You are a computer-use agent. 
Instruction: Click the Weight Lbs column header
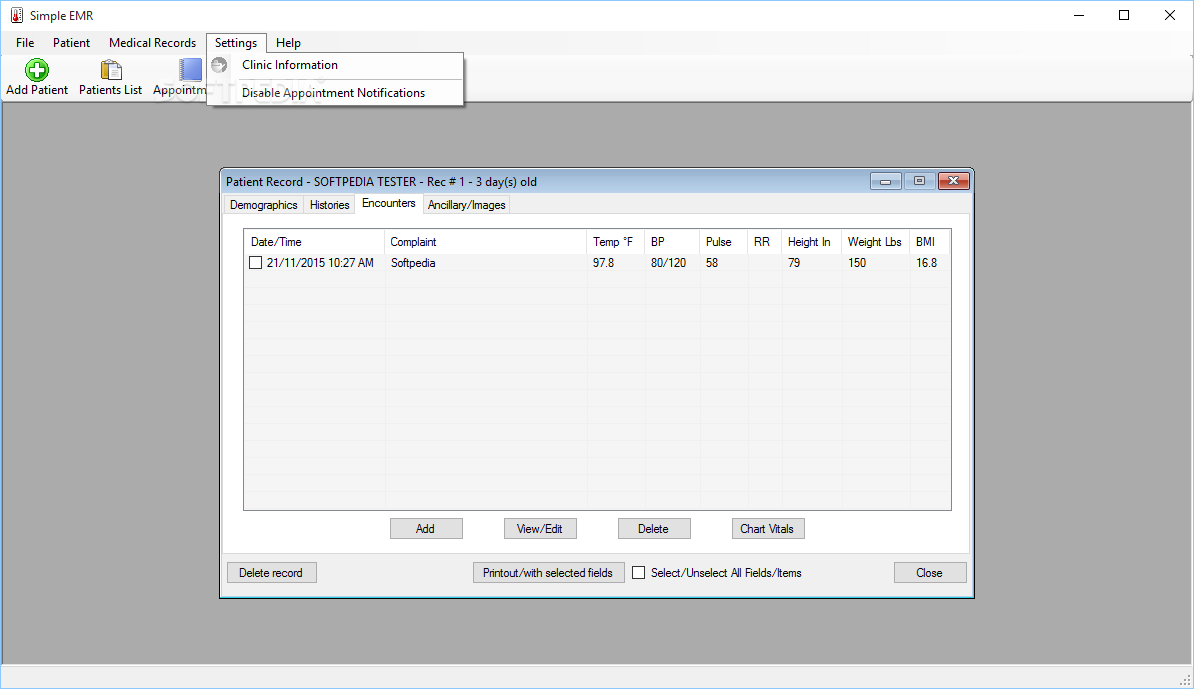[876, 242]
